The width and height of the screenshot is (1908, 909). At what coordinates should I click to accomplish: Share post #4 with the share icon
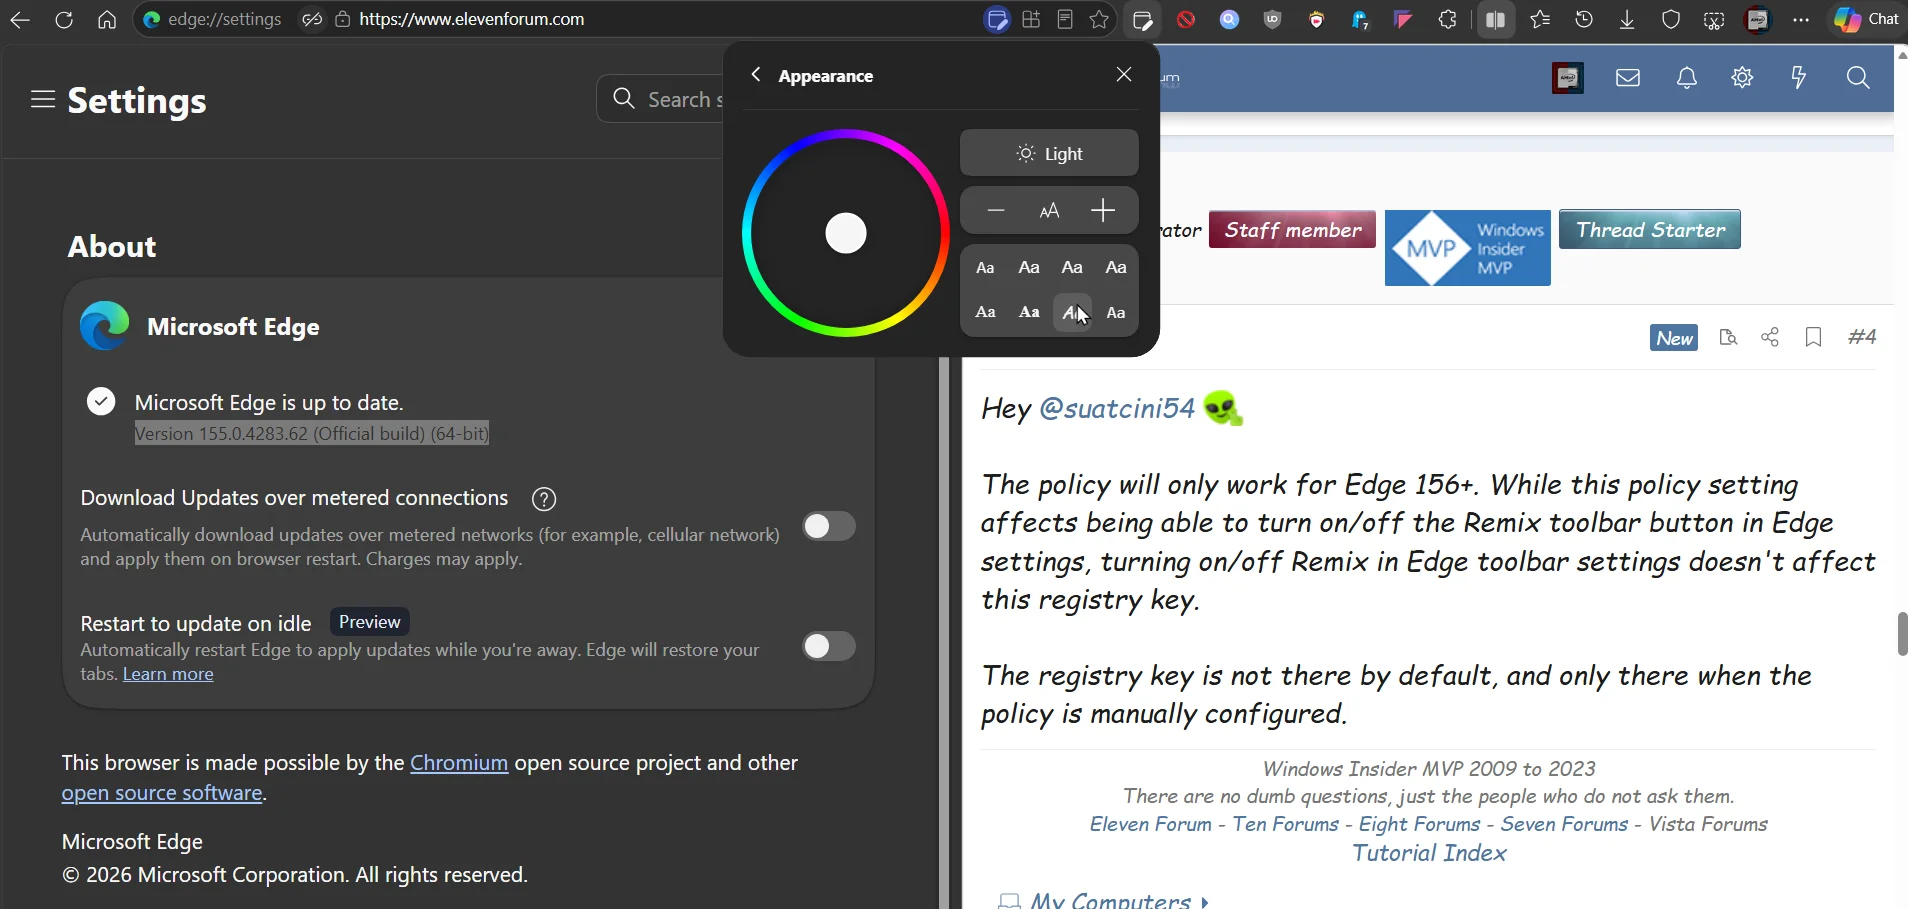click(1770, 337)
